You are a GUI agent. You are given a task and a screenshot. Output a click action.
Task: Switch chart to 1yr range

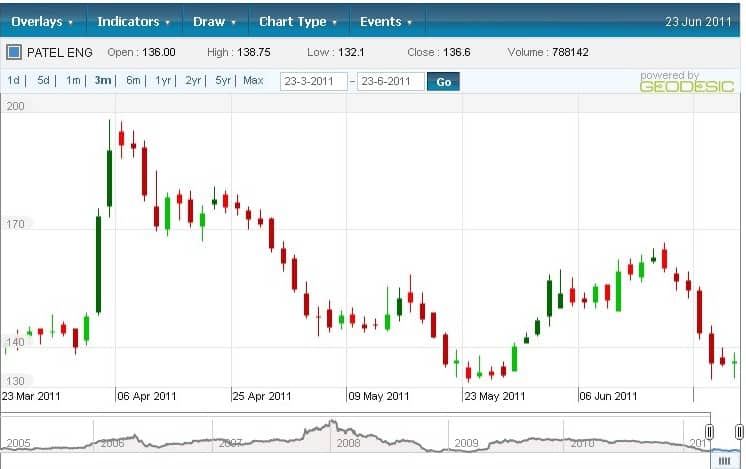pos(163,80)
